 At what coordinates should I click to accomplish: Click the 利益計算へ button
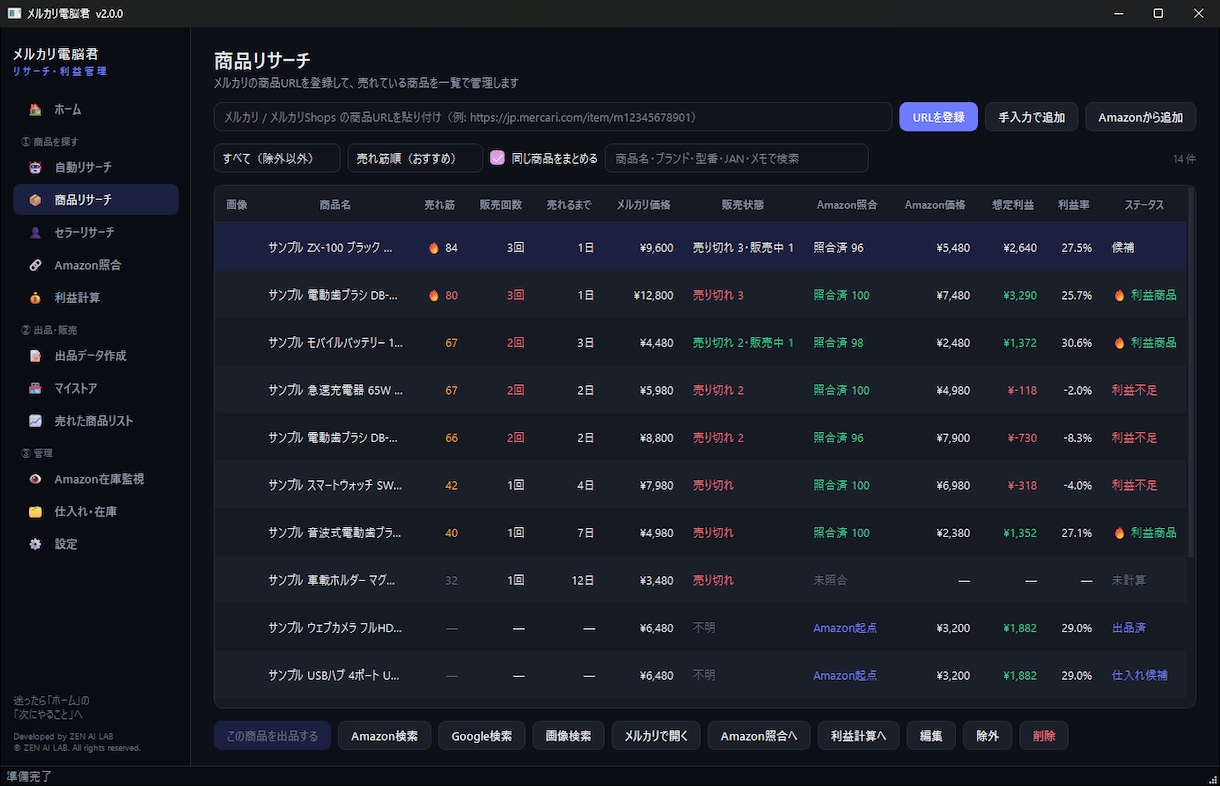point(858,736)
